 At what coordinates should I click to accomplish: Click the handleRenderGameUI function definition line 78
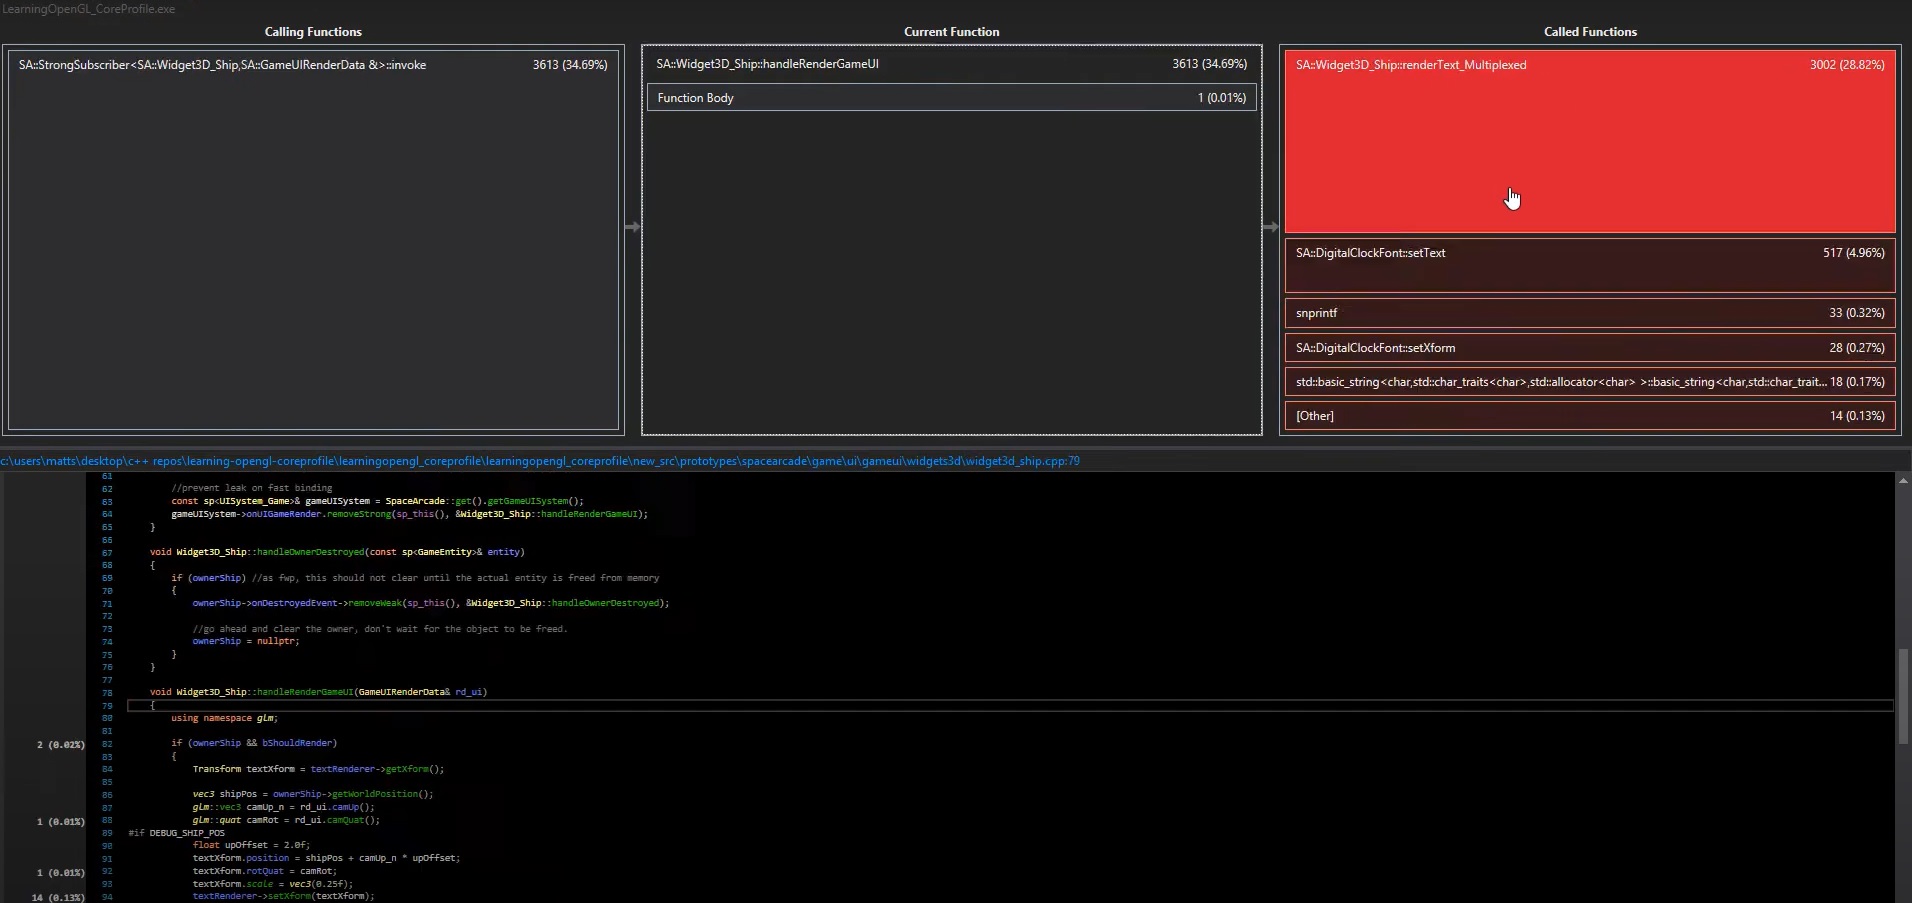[x=318, y=692]
